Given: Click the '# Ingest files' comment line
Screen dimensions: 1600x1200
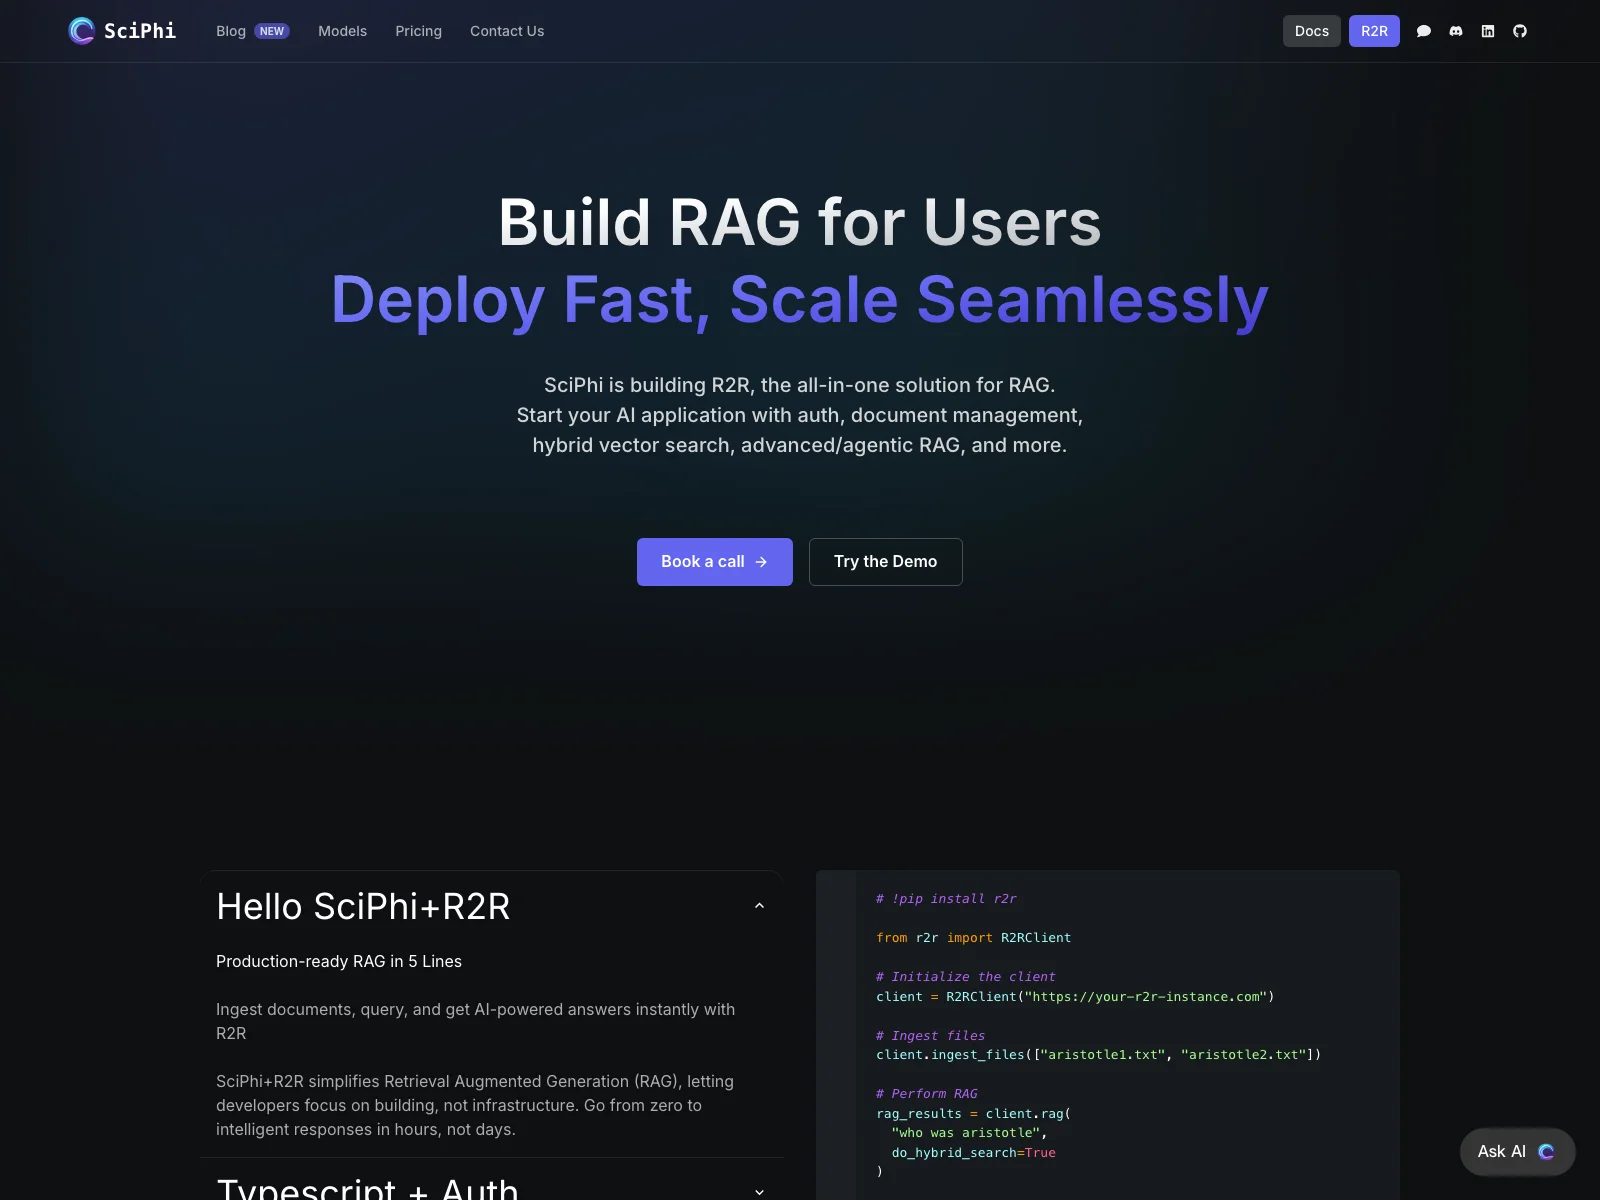Looking at the screenshot, I should (x=931, y=1036).
